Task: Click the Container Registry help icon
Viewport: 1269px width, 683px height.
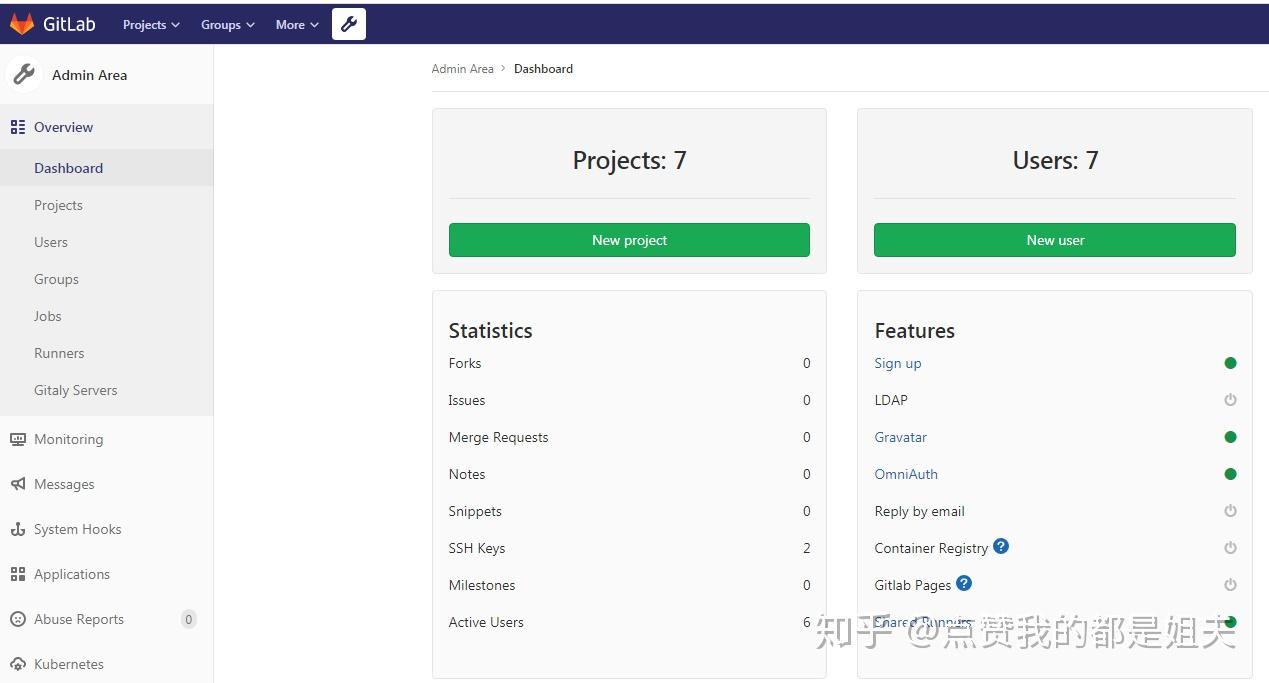Action: click(1001, 546)
